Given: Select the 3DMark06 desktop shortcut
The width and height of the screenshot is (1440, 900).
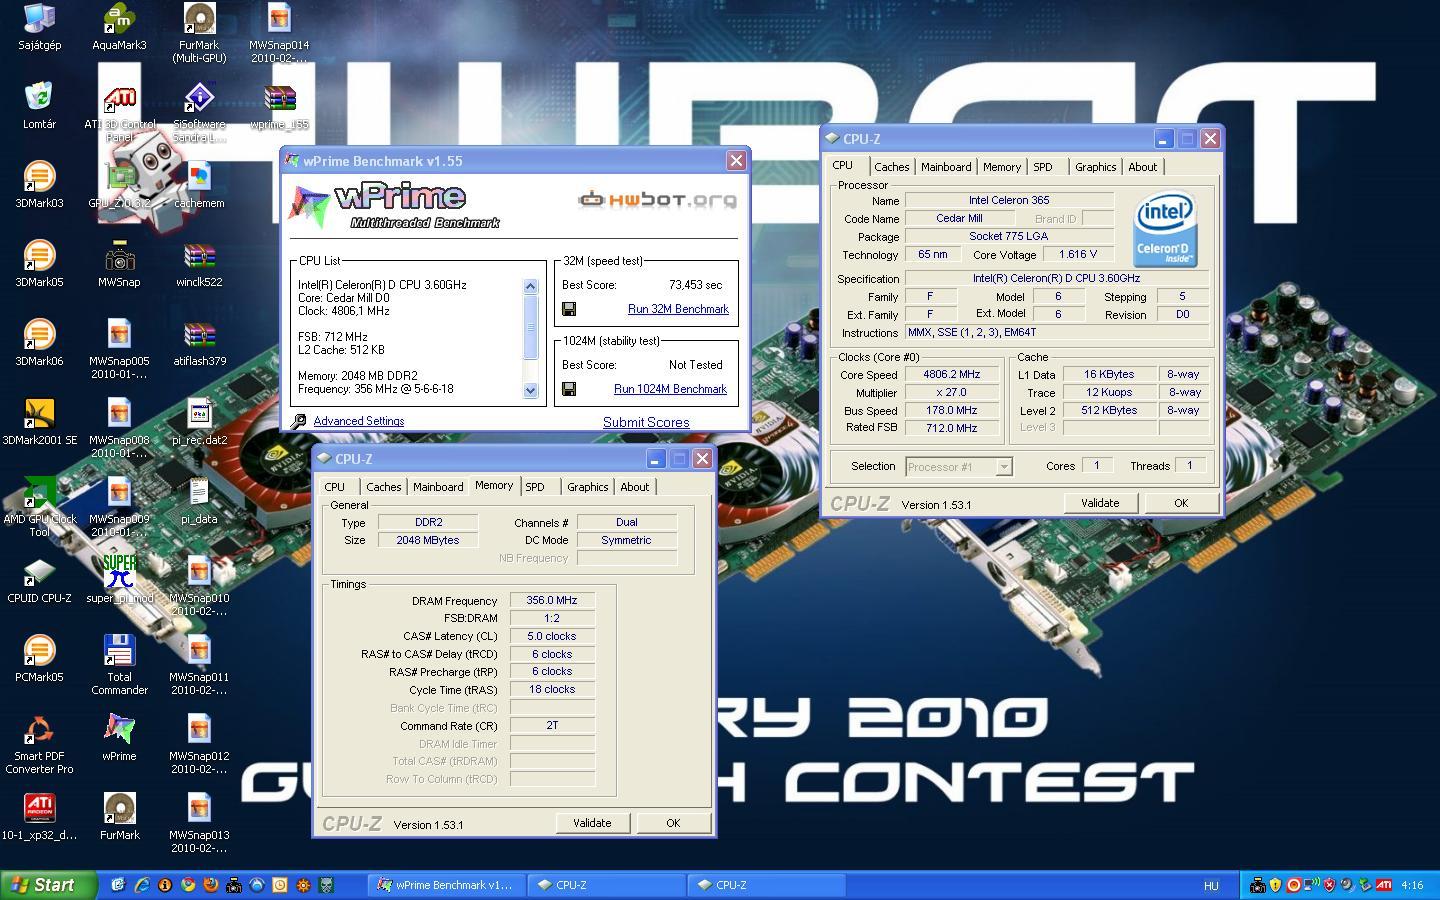Looking at the screenshot, I should tap(39, 342).
